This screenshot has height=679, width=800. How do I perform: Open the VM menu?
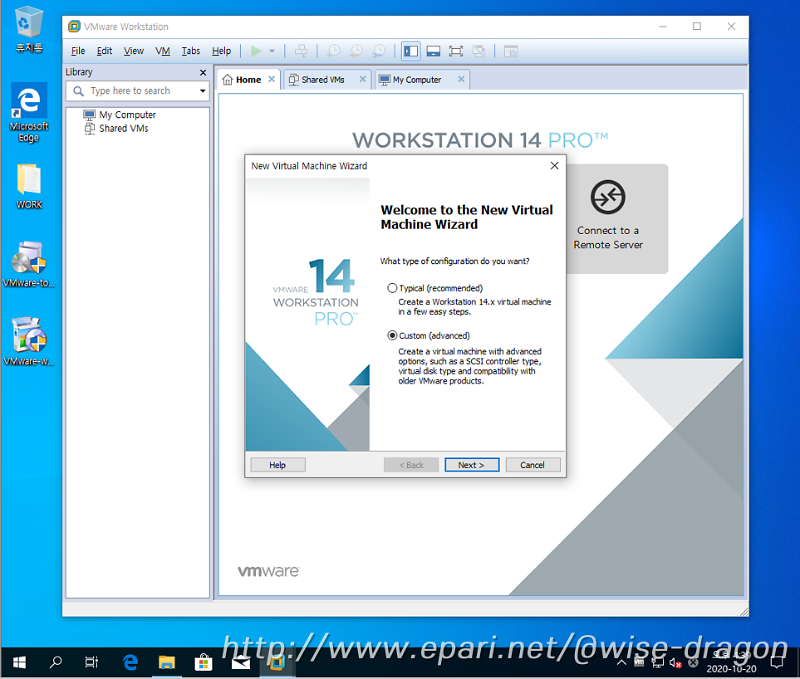[x=163, y=51]
